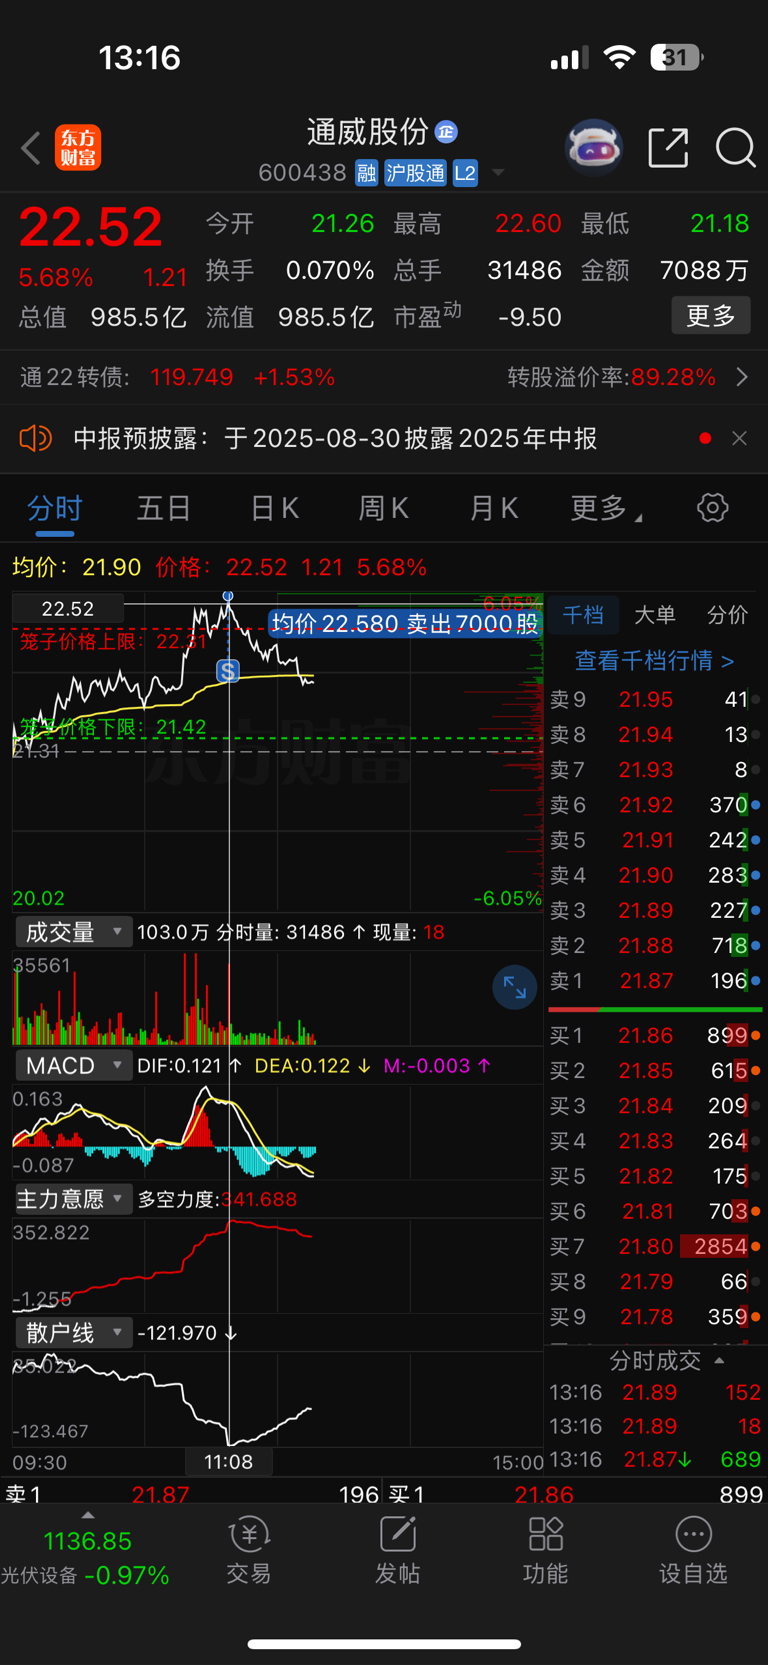Image resolution: width=769 pixels, height=1665 pixels.
Task: Select the 大单 tab
Action: (x=655, y=615)
